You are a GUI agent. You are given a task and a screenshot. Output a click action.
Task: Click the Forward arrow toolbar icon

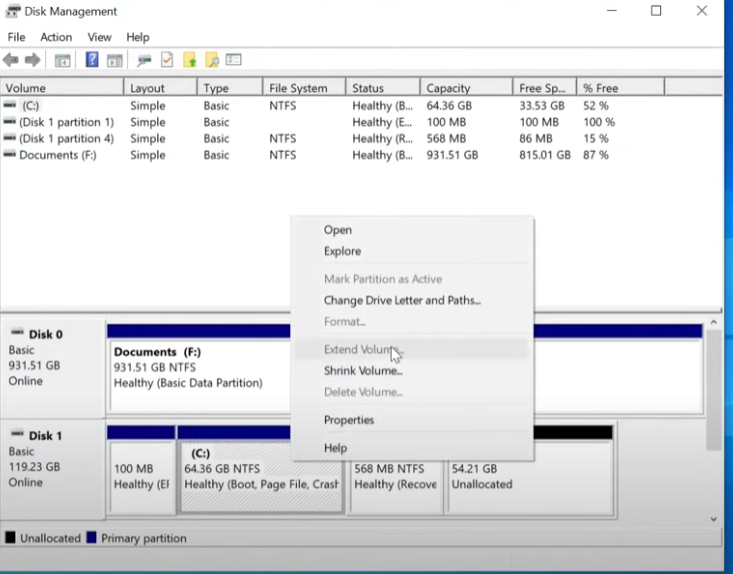pyautogui.click(x=32, y=60)
